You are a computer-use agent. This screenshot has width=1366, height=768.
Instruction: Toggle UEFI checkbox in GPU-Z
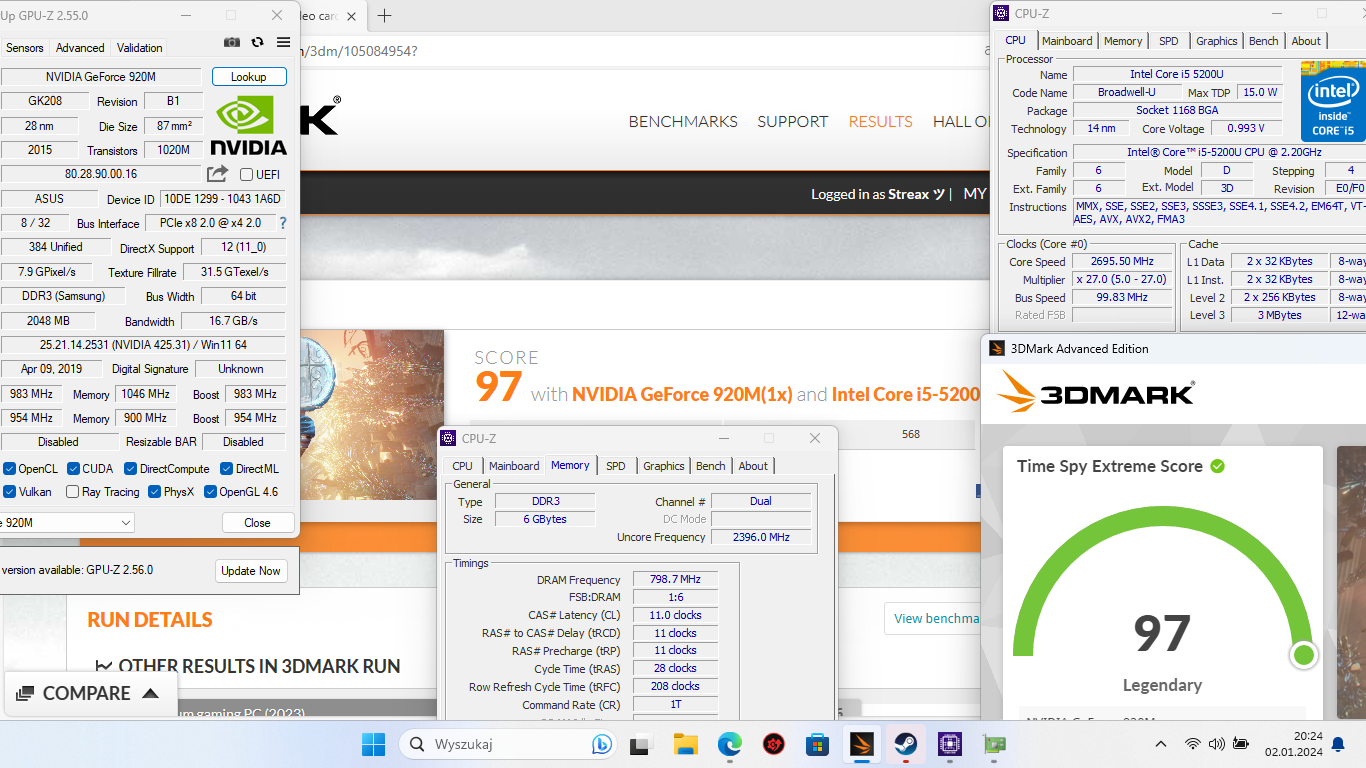coord(246,175)
